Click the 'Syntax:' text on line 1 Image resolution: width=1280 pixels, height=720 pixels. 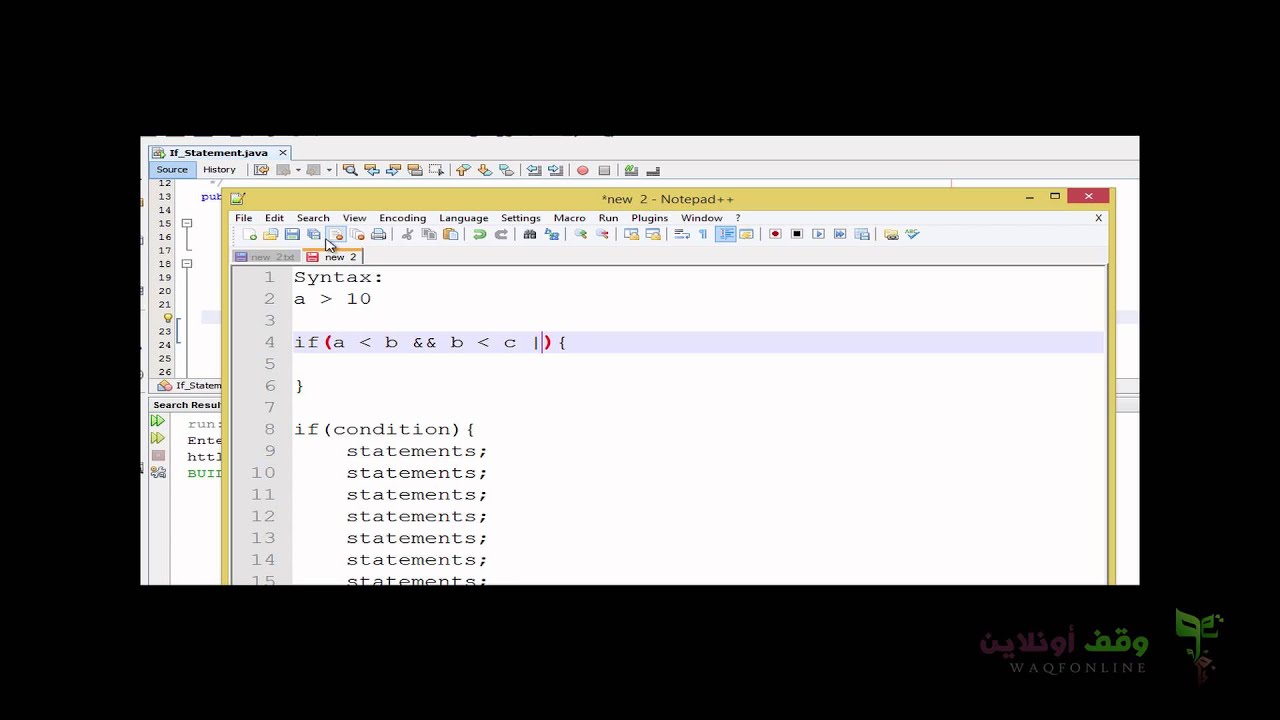[338, 277]
